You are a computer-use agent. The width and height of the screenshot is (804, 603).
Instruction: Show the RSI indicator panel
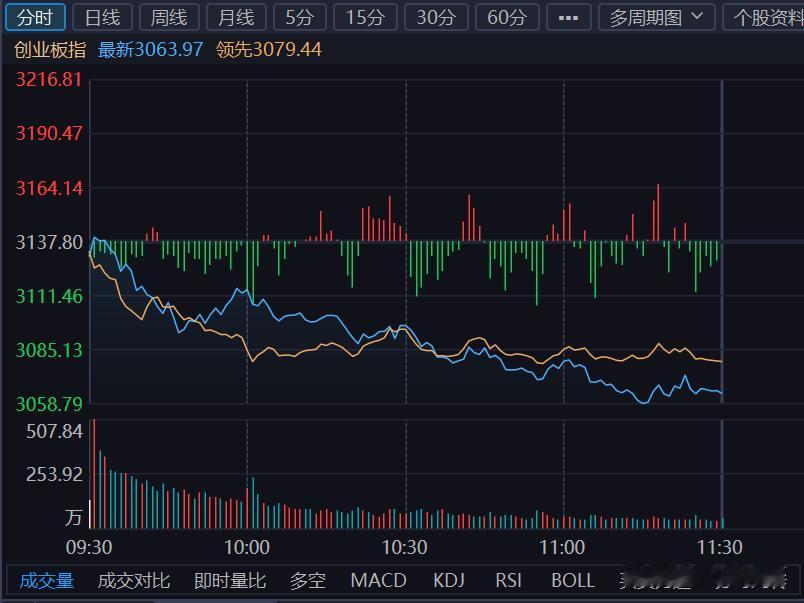(x=508, y=580)
